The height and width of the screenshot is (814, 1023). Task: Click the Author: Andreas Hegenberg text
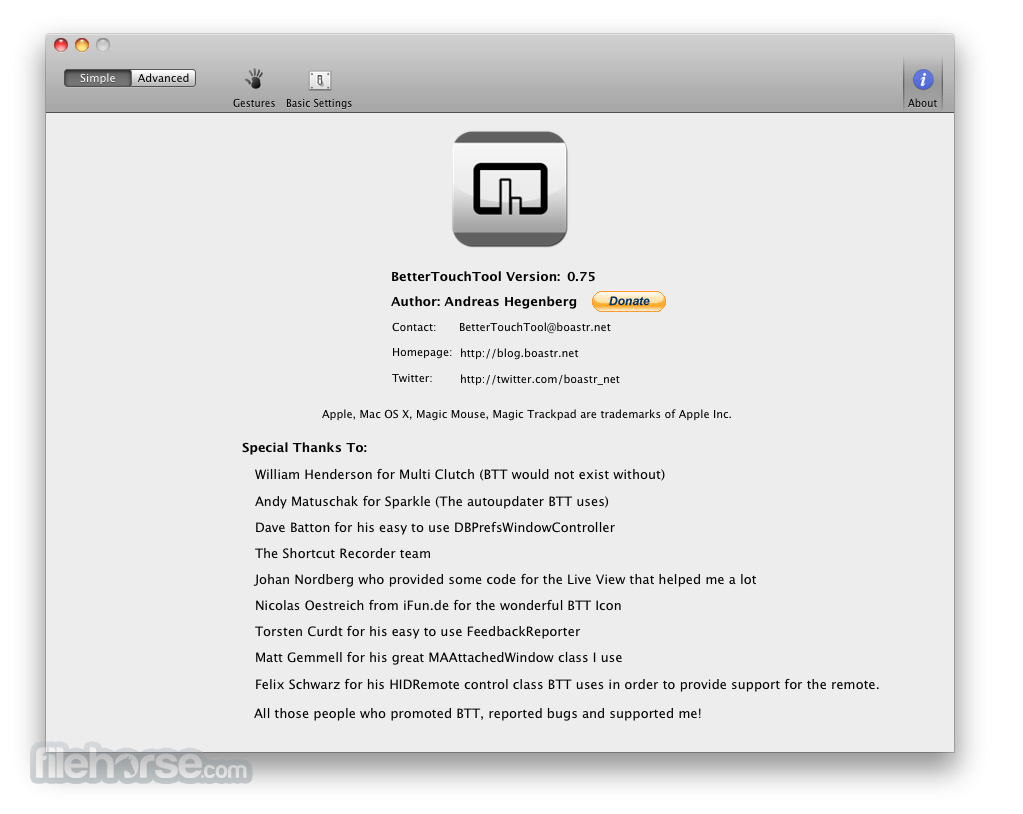483,301
